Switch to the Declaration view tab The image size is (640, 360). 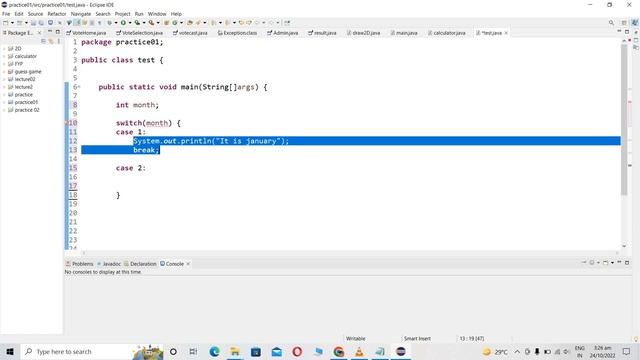click(140, 264)
